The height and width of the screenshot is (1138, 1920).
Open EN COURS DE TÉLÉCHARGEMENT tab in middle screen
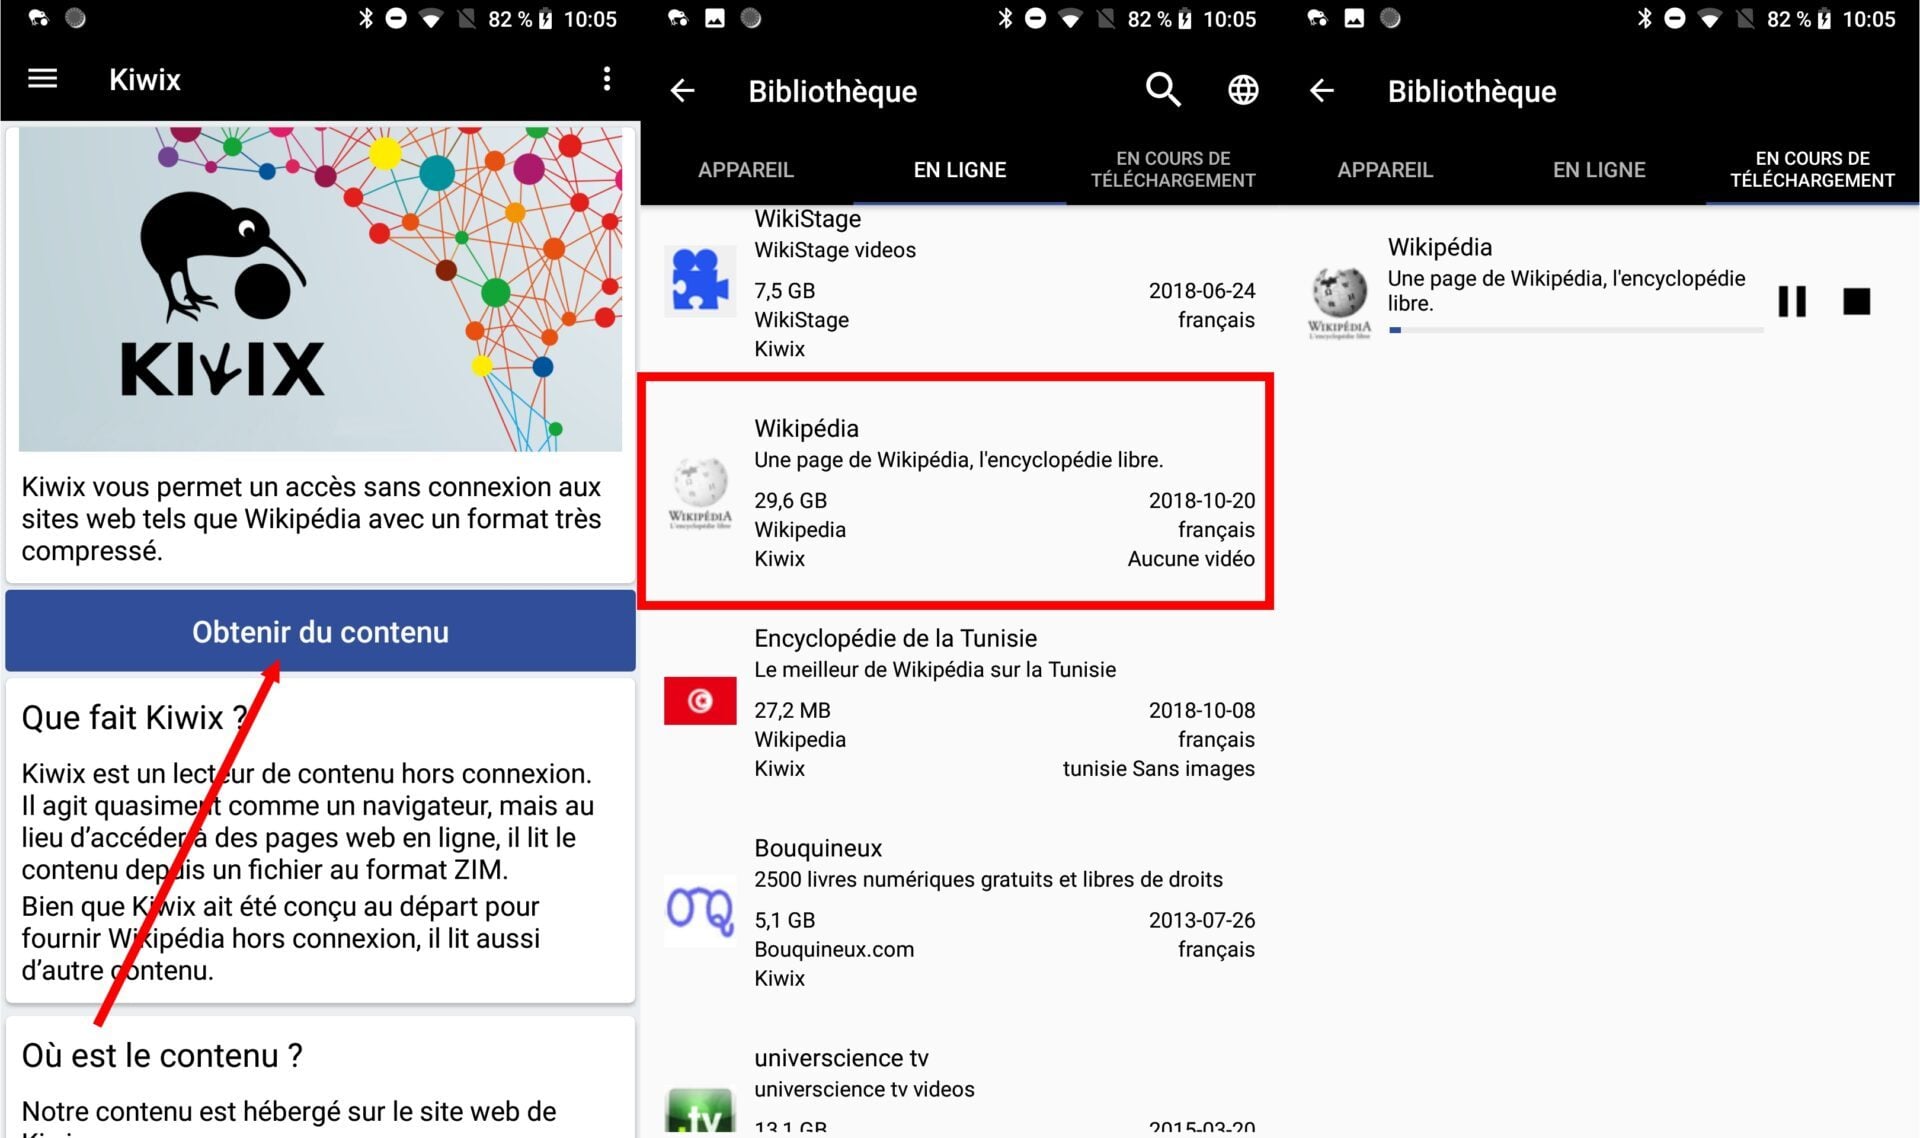(x=1172, y=170)
